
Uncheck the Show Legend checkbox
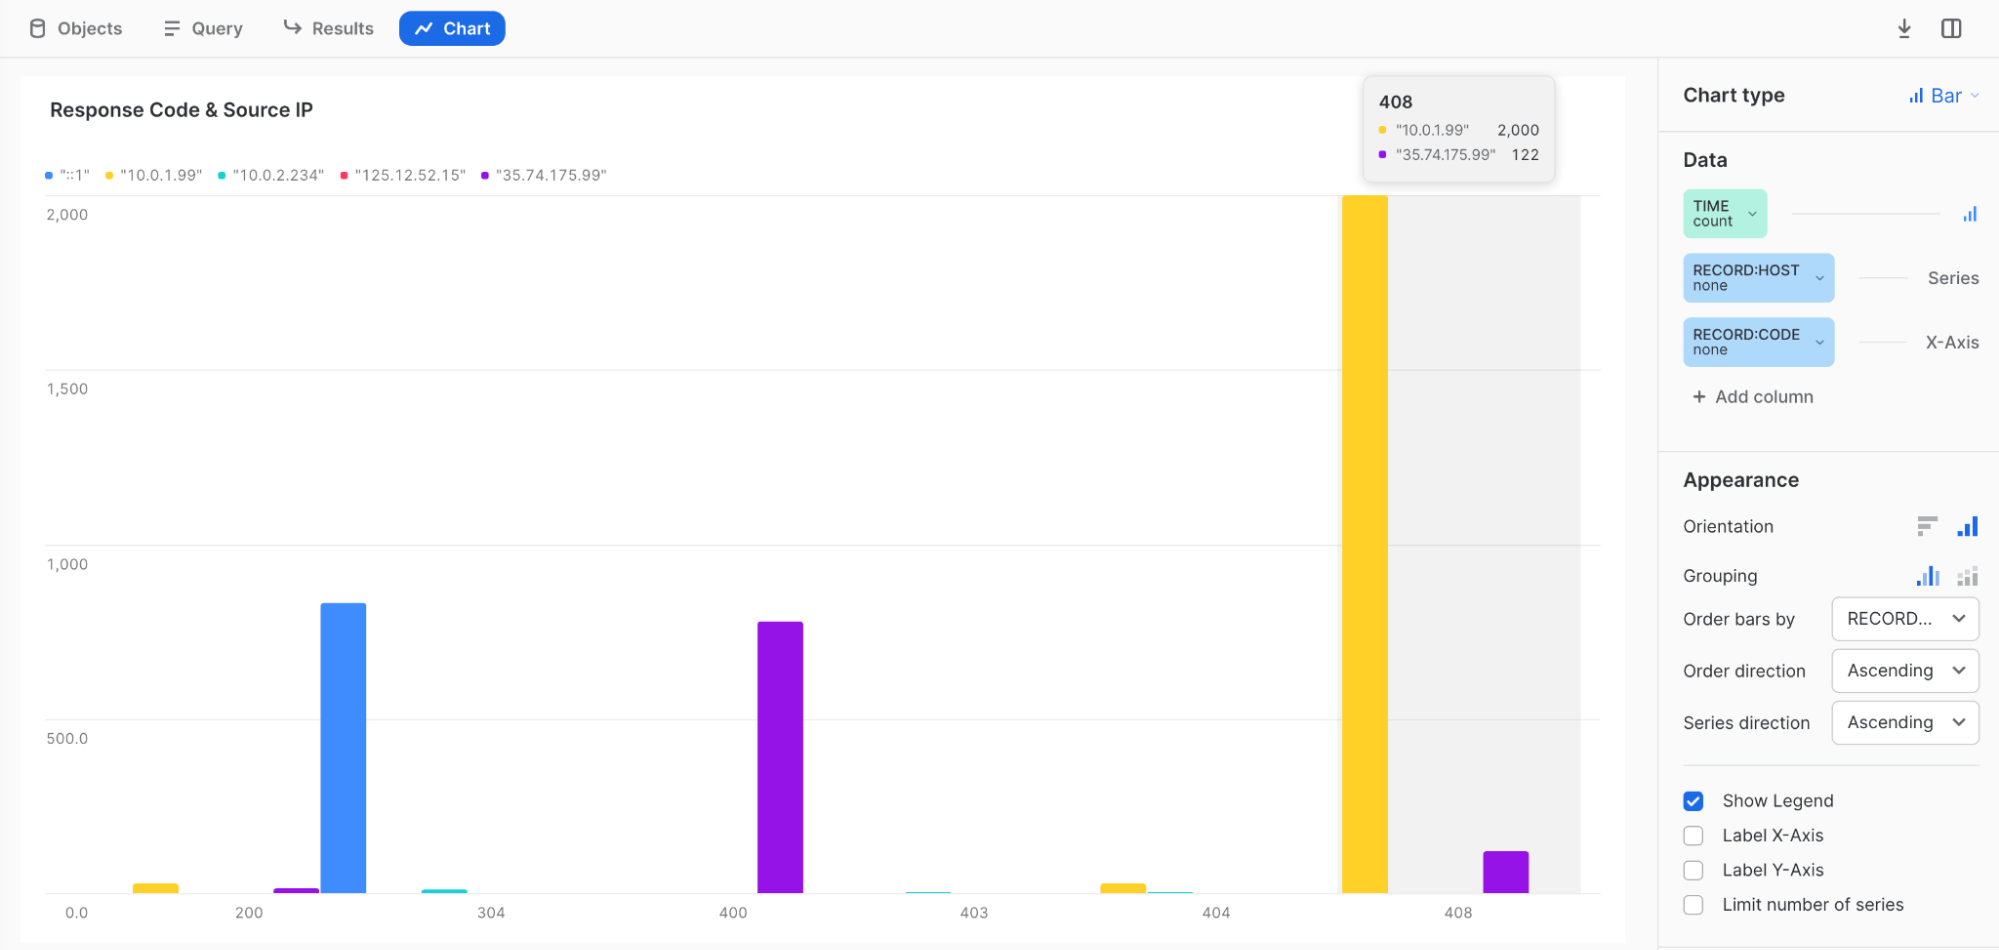click(x=1693, y=801)
